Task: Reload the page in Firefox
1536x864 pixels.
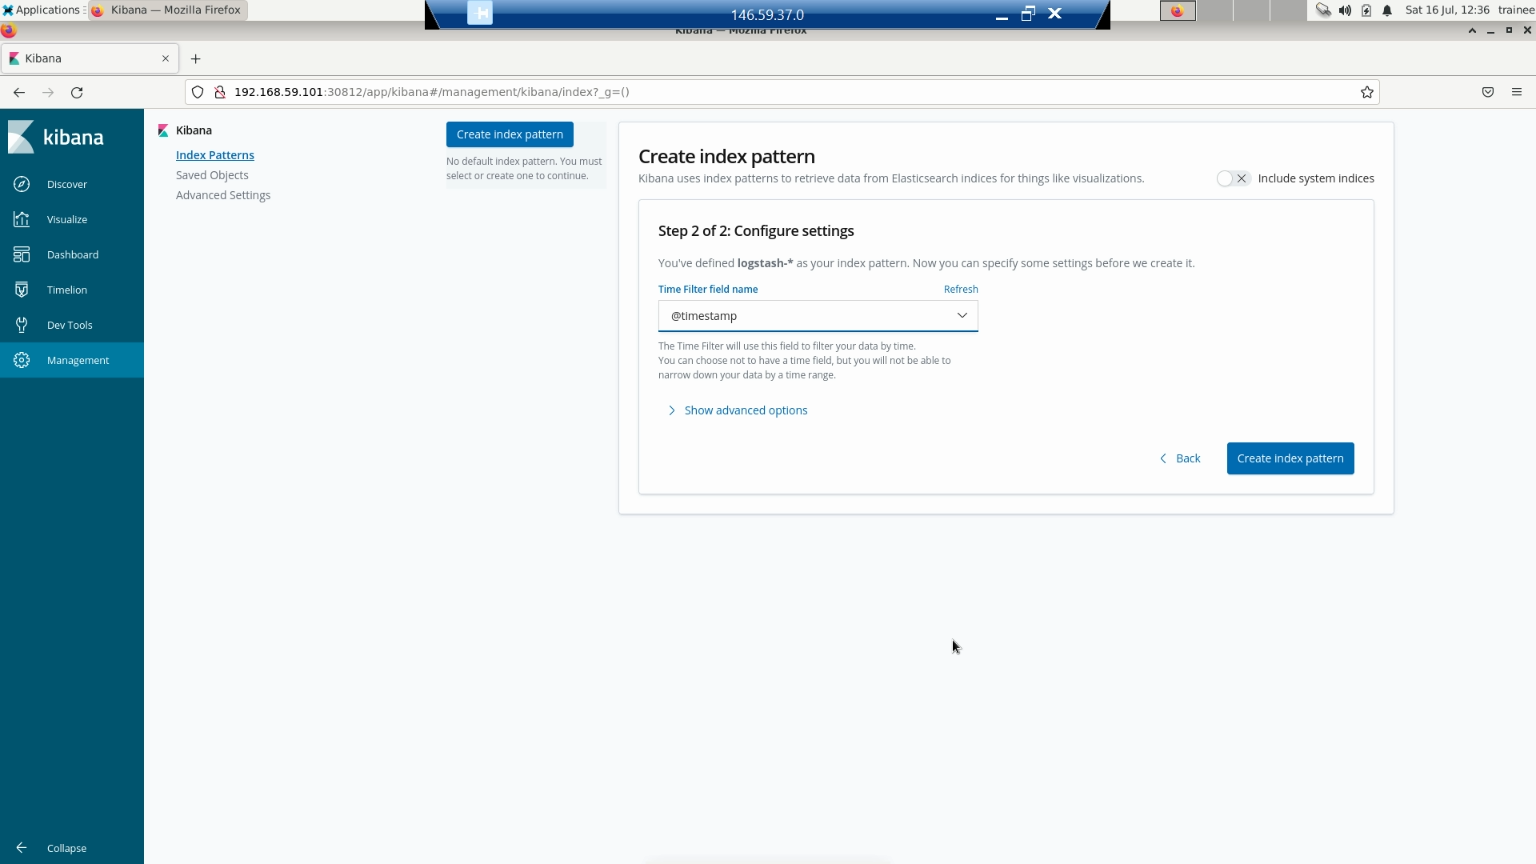Action: [77, 92]
